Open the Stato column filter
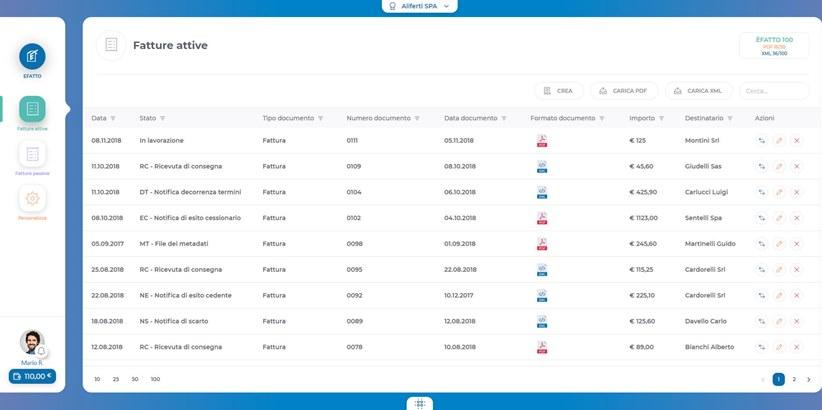Image resolution: width=822 pixels, height=410 pixels. (x=162, y=118)
